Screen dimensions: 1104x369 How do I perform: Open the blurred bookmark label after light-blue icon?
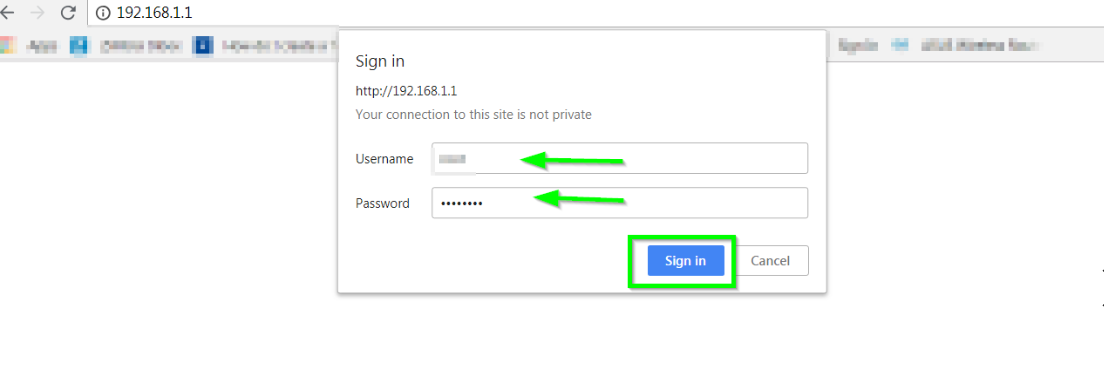[141, 46]
